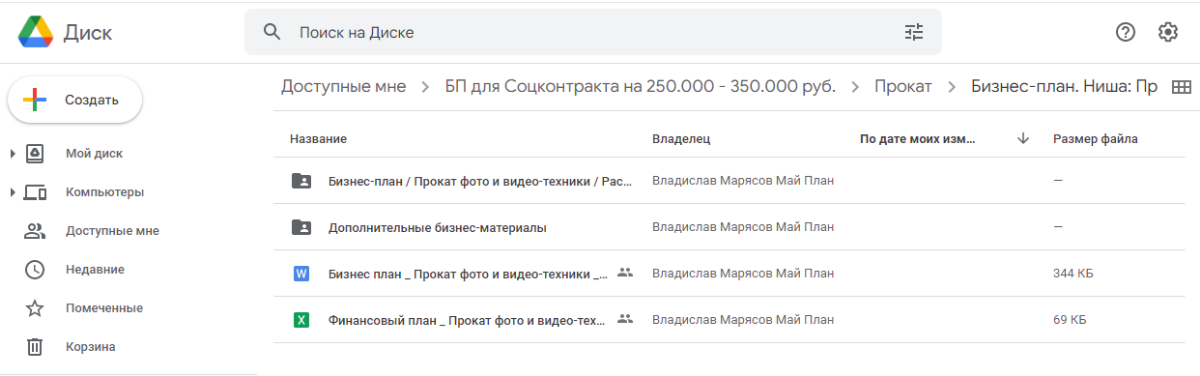
Task: Click the Trash bin icon
Action: pos(35,347)
